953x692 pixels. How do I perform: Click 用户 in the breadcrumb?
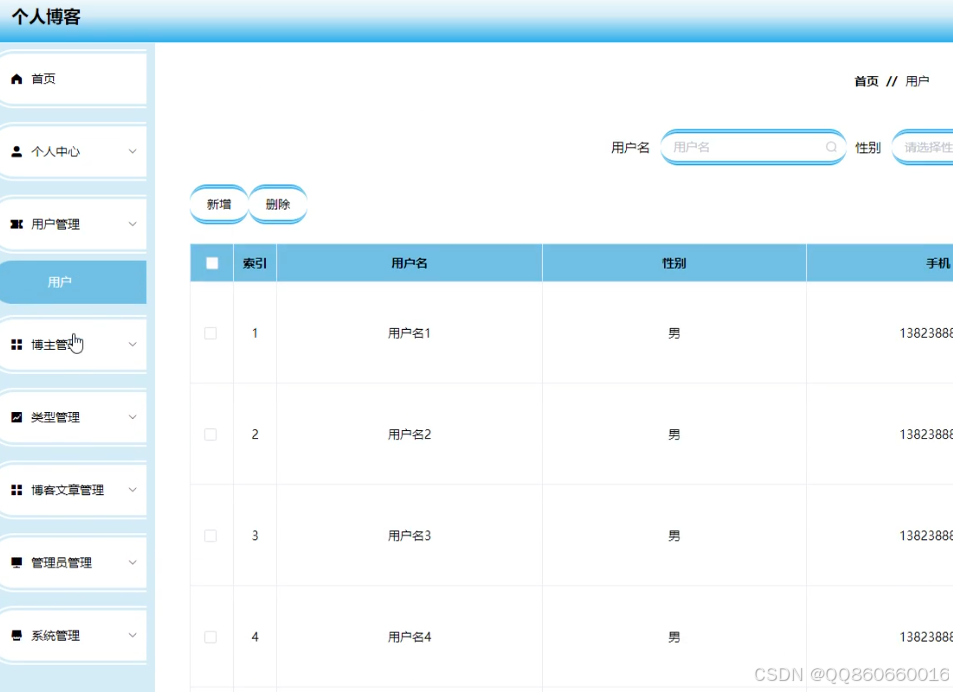(x=917, y=81)
